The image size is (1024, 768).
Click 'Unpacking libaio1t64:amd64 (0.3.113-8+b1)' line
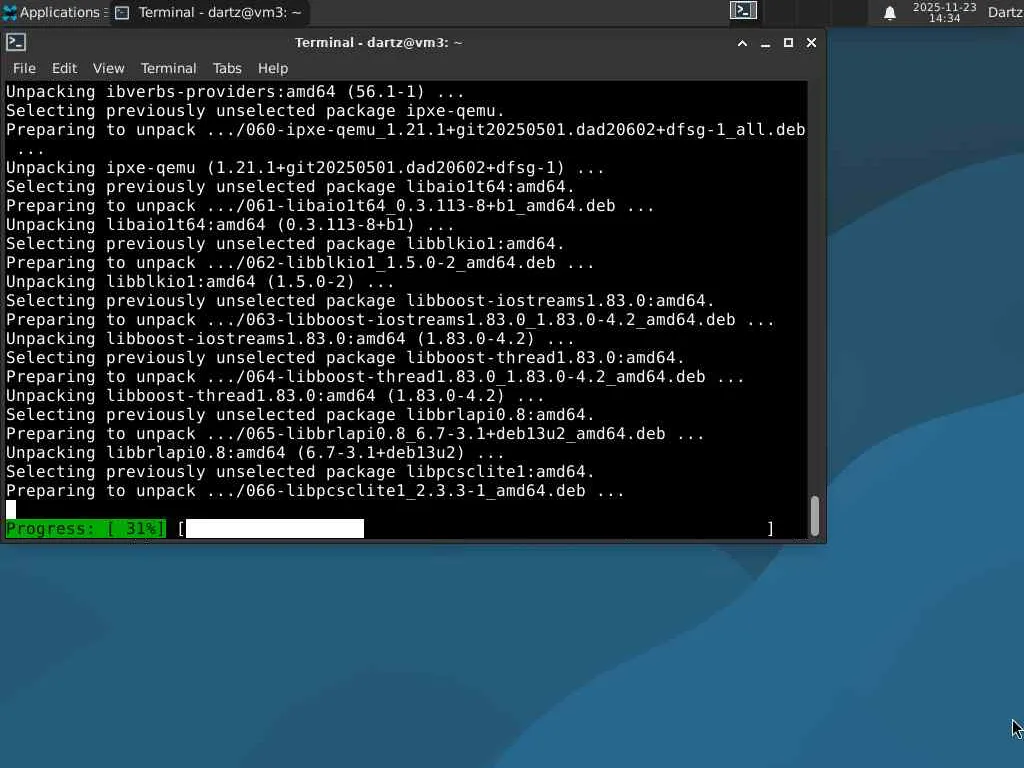[230, 225]
